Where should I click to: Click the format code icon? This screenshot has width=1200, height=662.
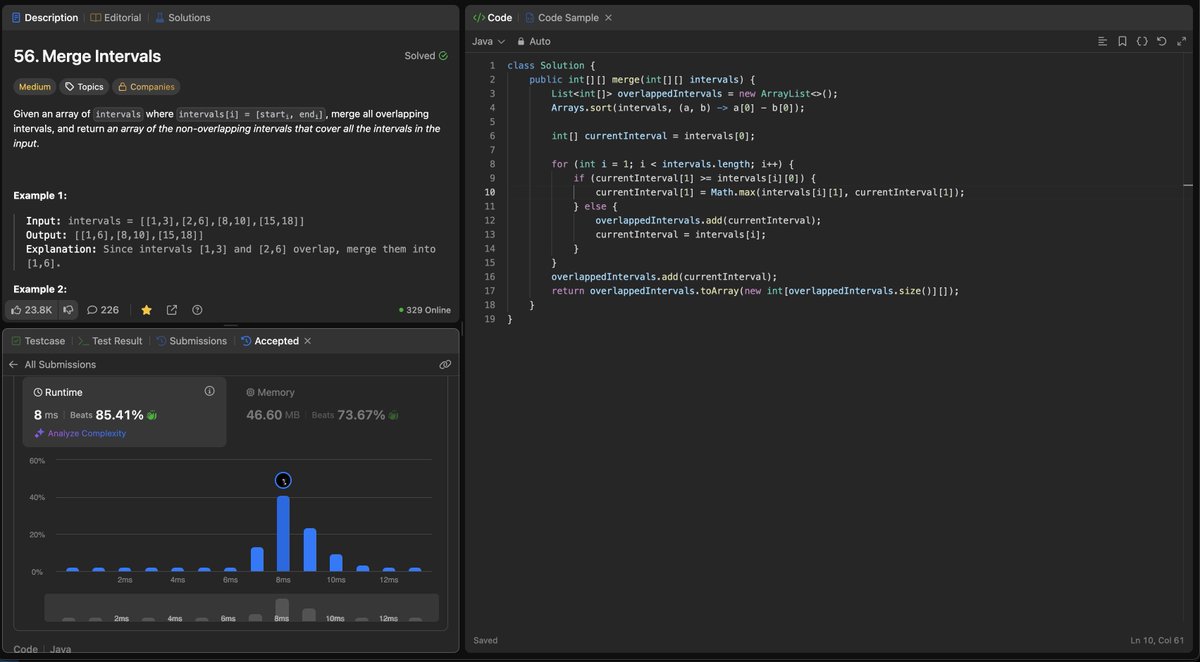tap(1102, 41)
